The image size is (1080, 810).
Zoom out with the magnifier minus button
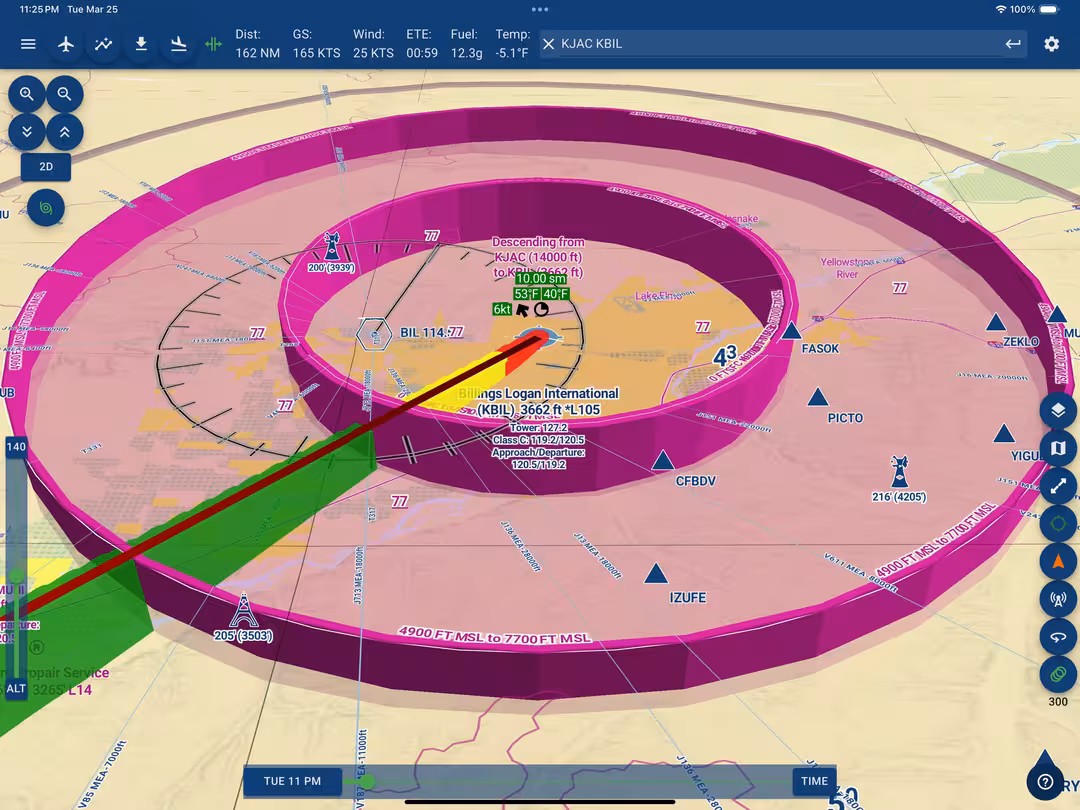[65, 94]
